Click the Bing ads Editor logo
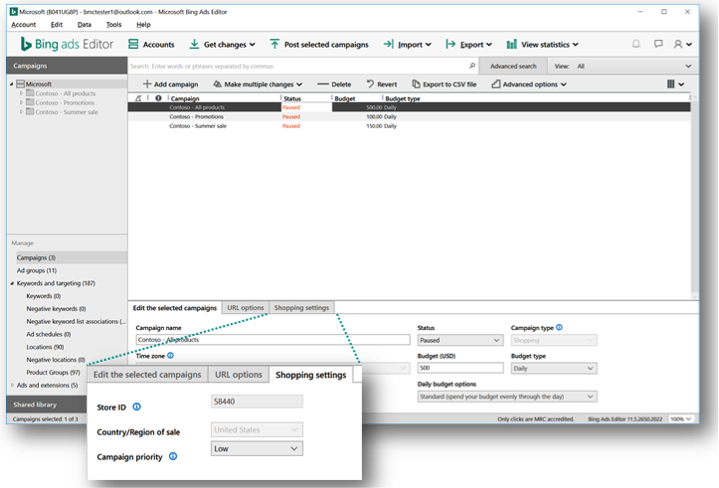This screenshot has height=488, width=719. [x=67, y=44]
